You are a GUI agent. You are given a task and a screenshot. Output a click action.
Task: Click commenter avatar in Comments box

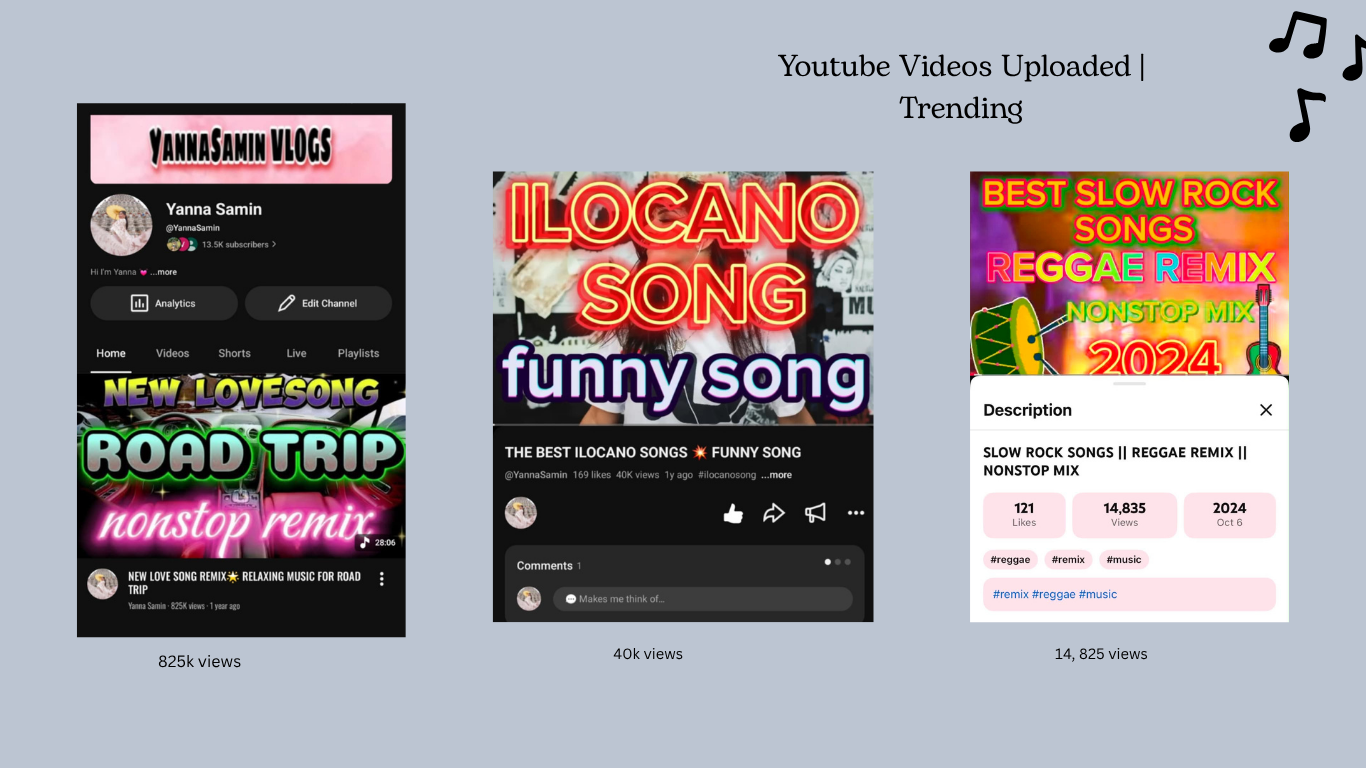point(529,599)
